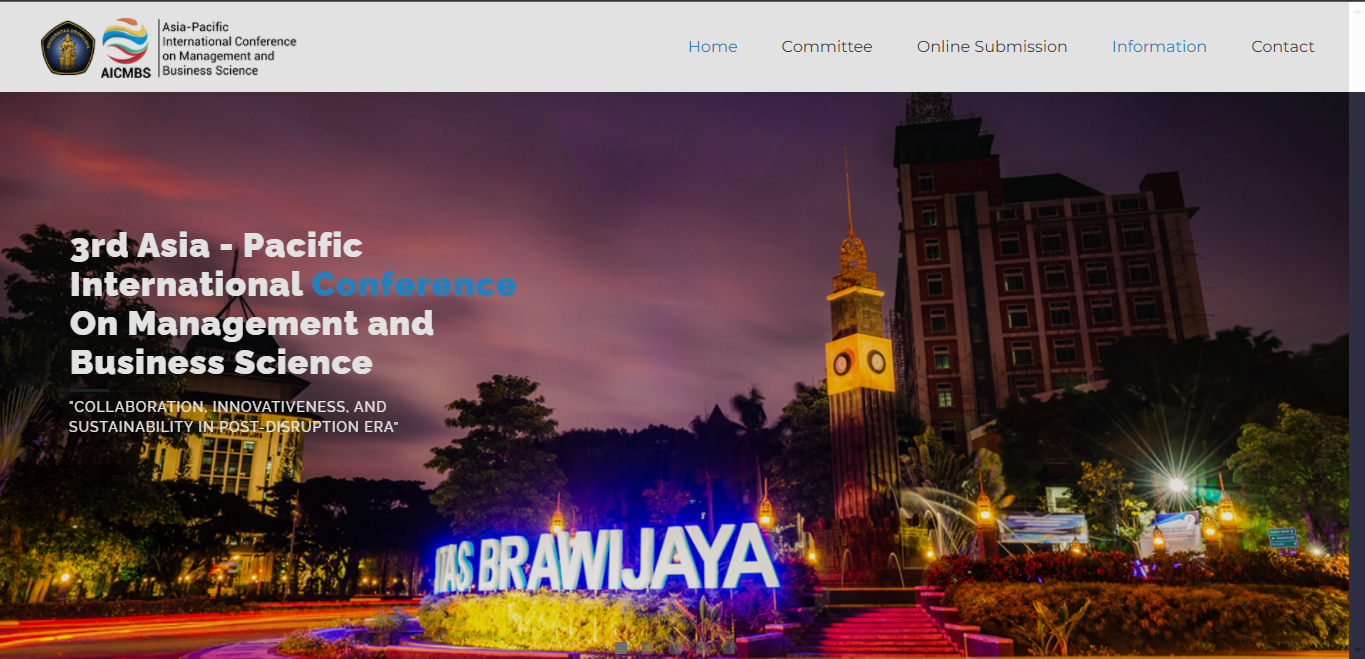The width and height of the screenshot is (1365, 659).
Task: Show the fourth carousel slide indicator
Action: (702, 648)
